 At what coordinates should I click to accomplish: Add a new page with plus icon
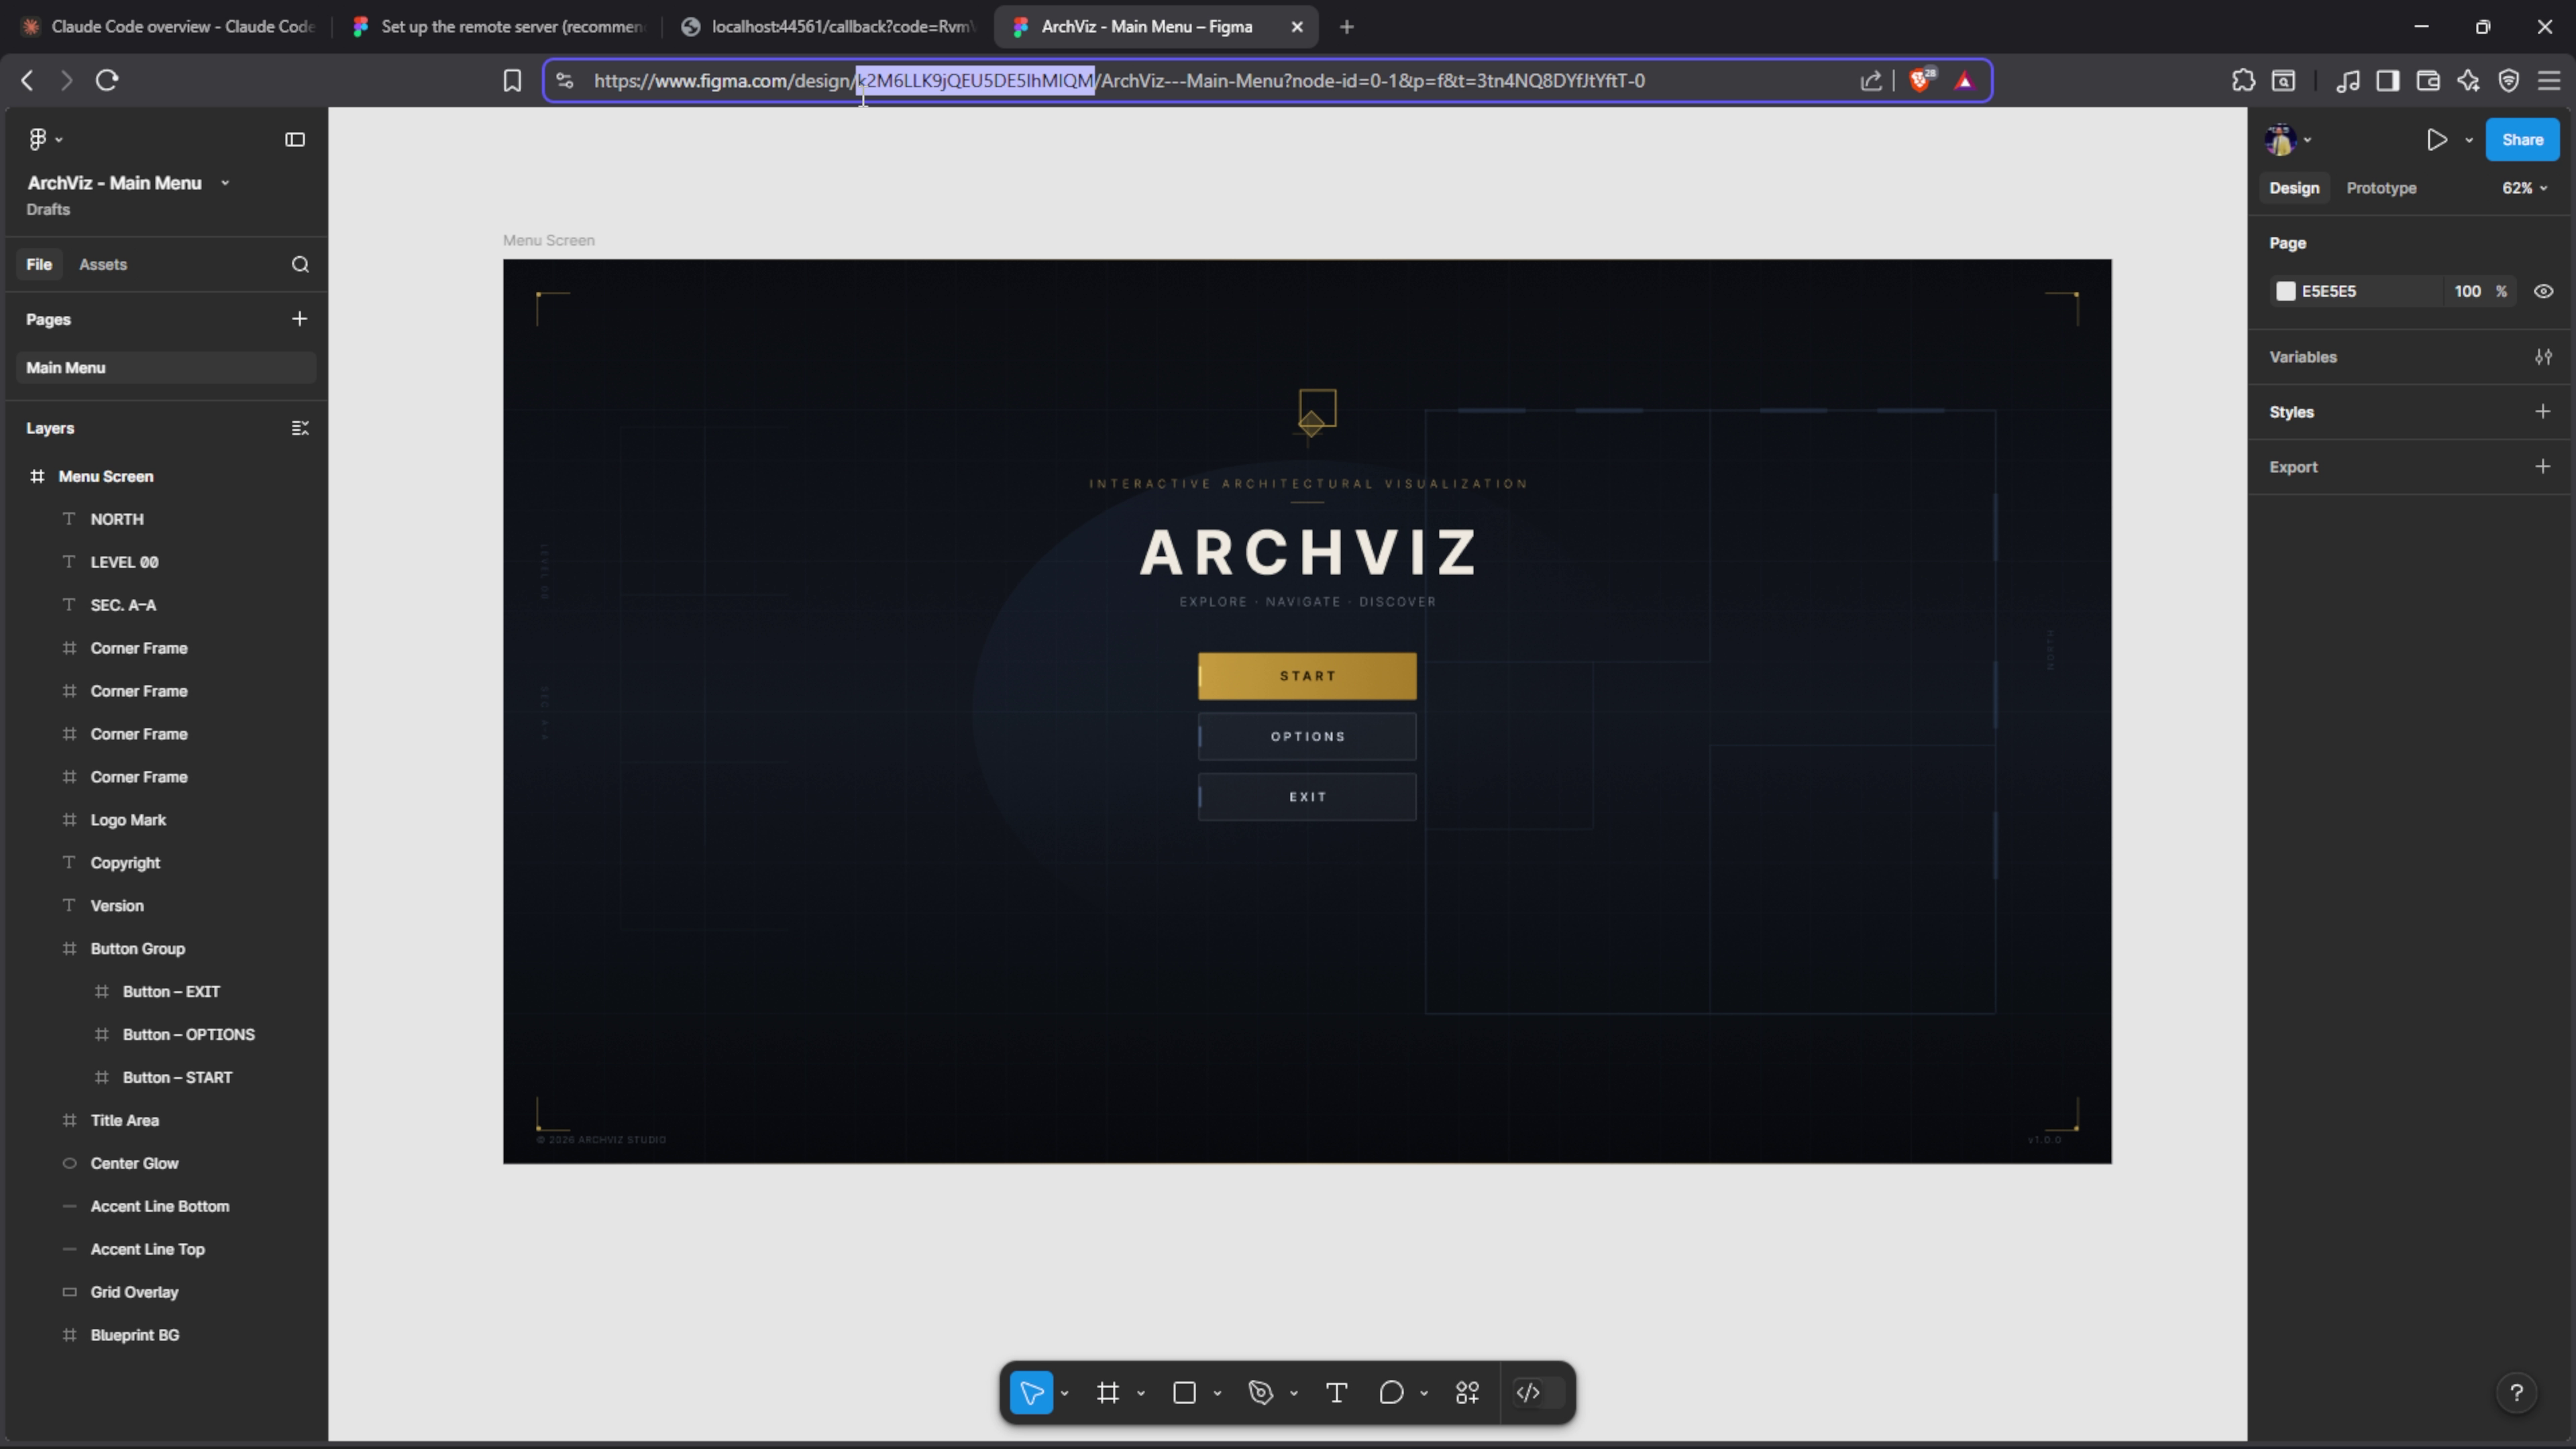[299, 319]
